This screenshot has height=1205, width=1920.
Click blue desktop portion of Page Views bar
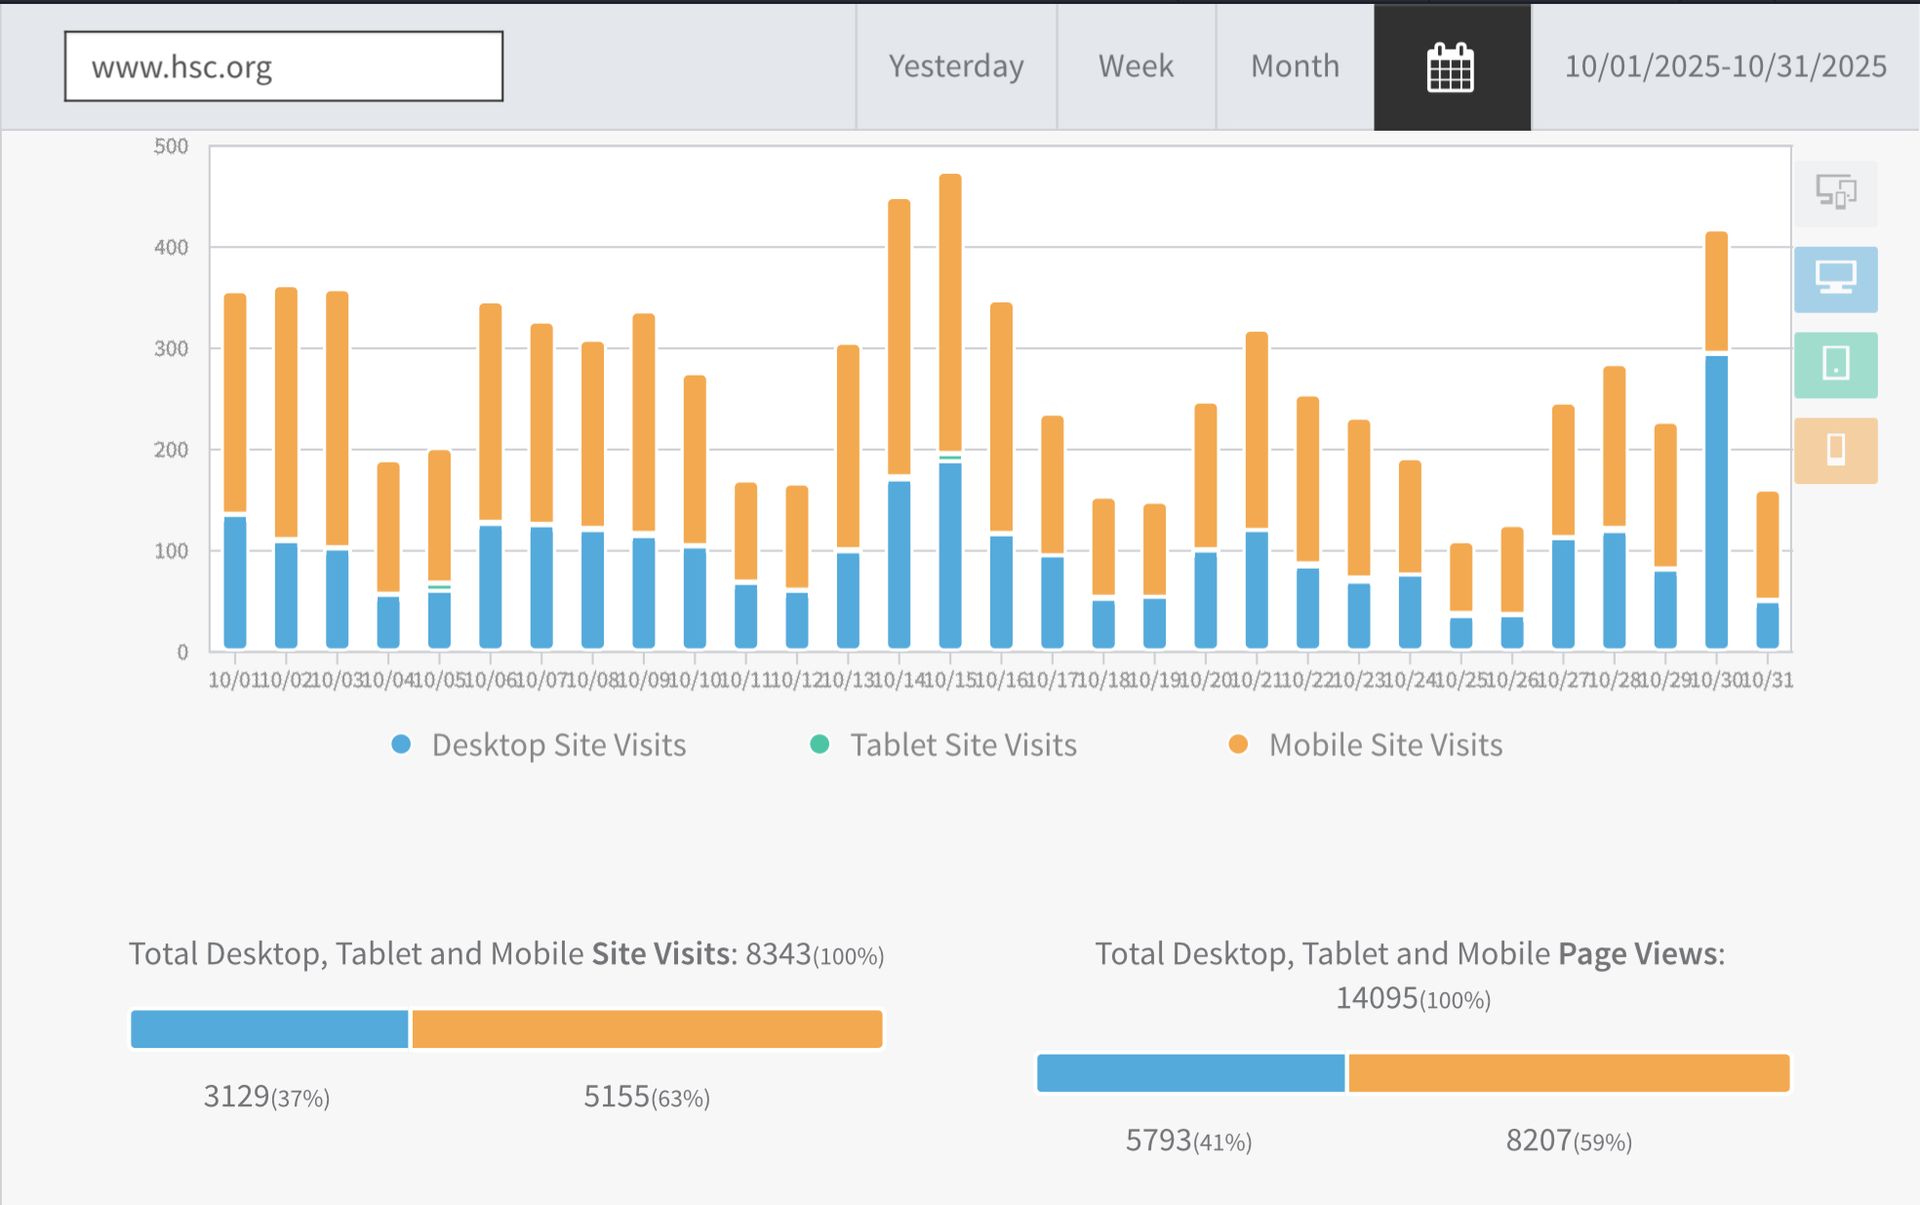(x=1190, y=1073)
